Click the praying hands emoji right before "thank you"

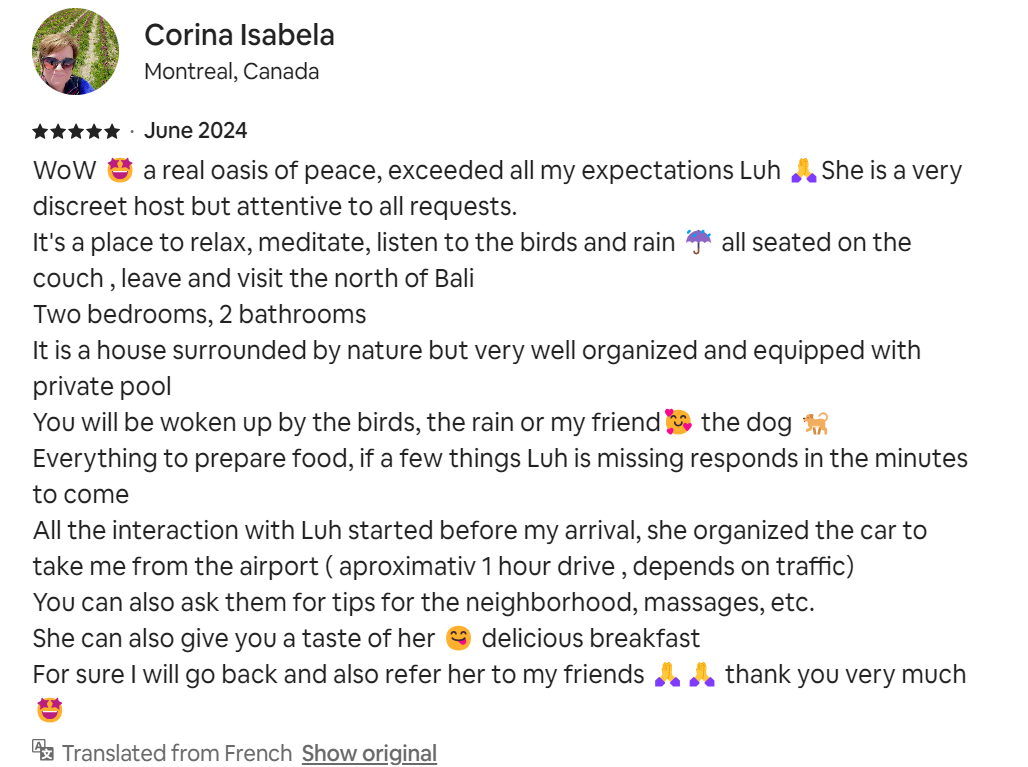[x=703, y=675]
